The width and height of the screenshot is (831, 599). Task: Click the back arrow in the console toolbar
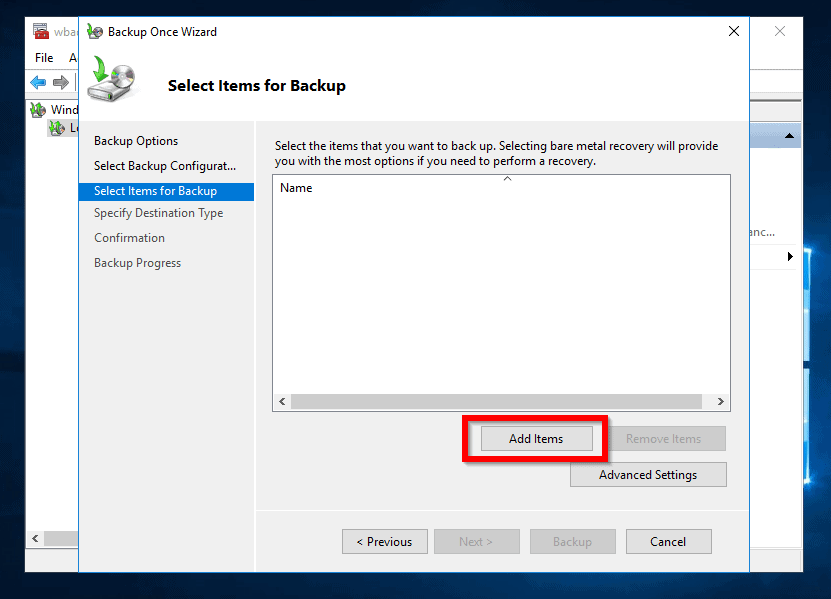click(x=38, y=83)
